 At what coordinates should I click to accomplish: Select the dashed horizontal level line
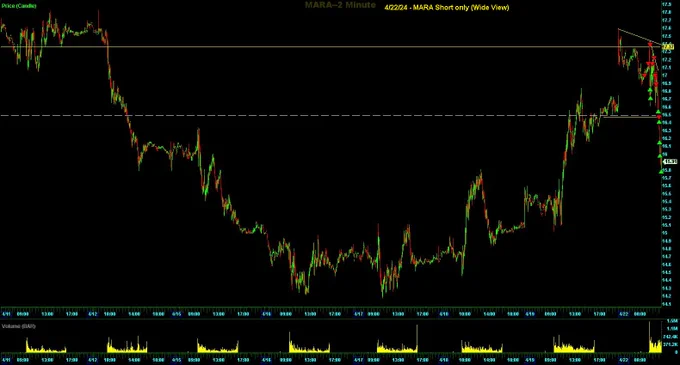331,115
